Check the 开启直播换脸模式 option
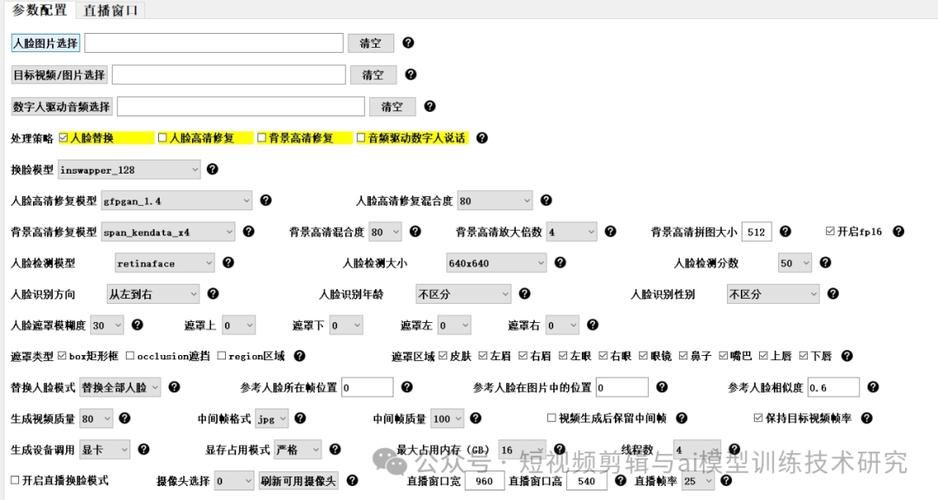This screenshot has width=938, height=500. point(14,481)
